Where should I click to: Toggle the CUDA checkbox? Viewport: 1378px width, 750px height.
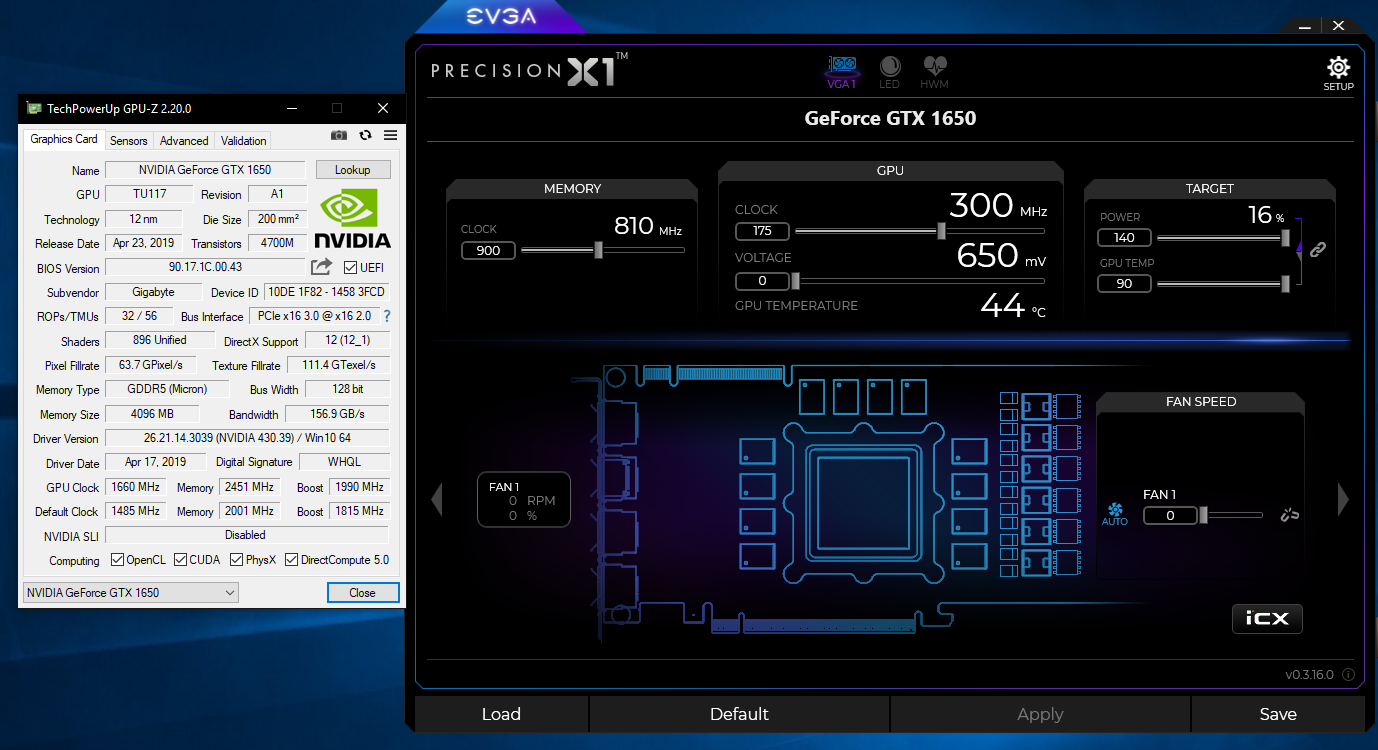tap(180, 559)
